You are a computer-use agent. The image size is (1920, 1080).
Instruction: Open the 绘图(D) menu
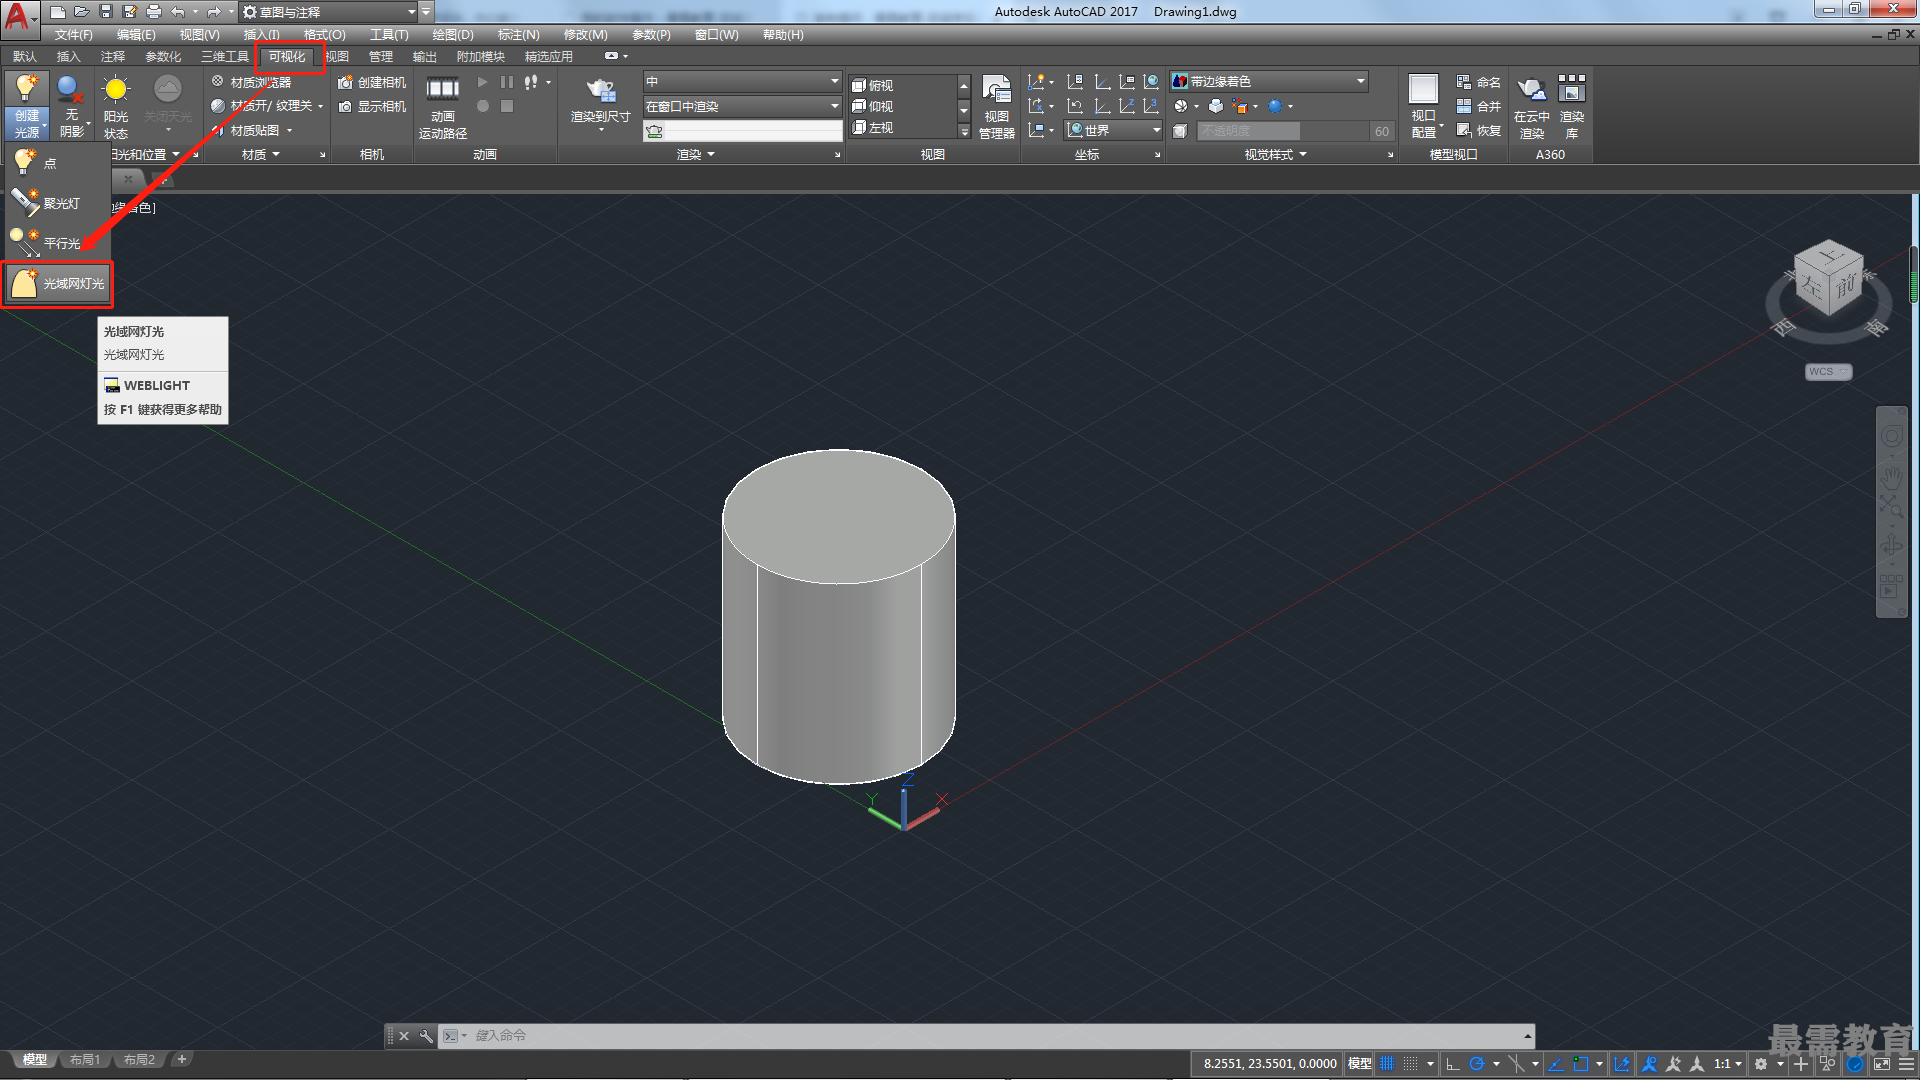(x=453, y=35)
